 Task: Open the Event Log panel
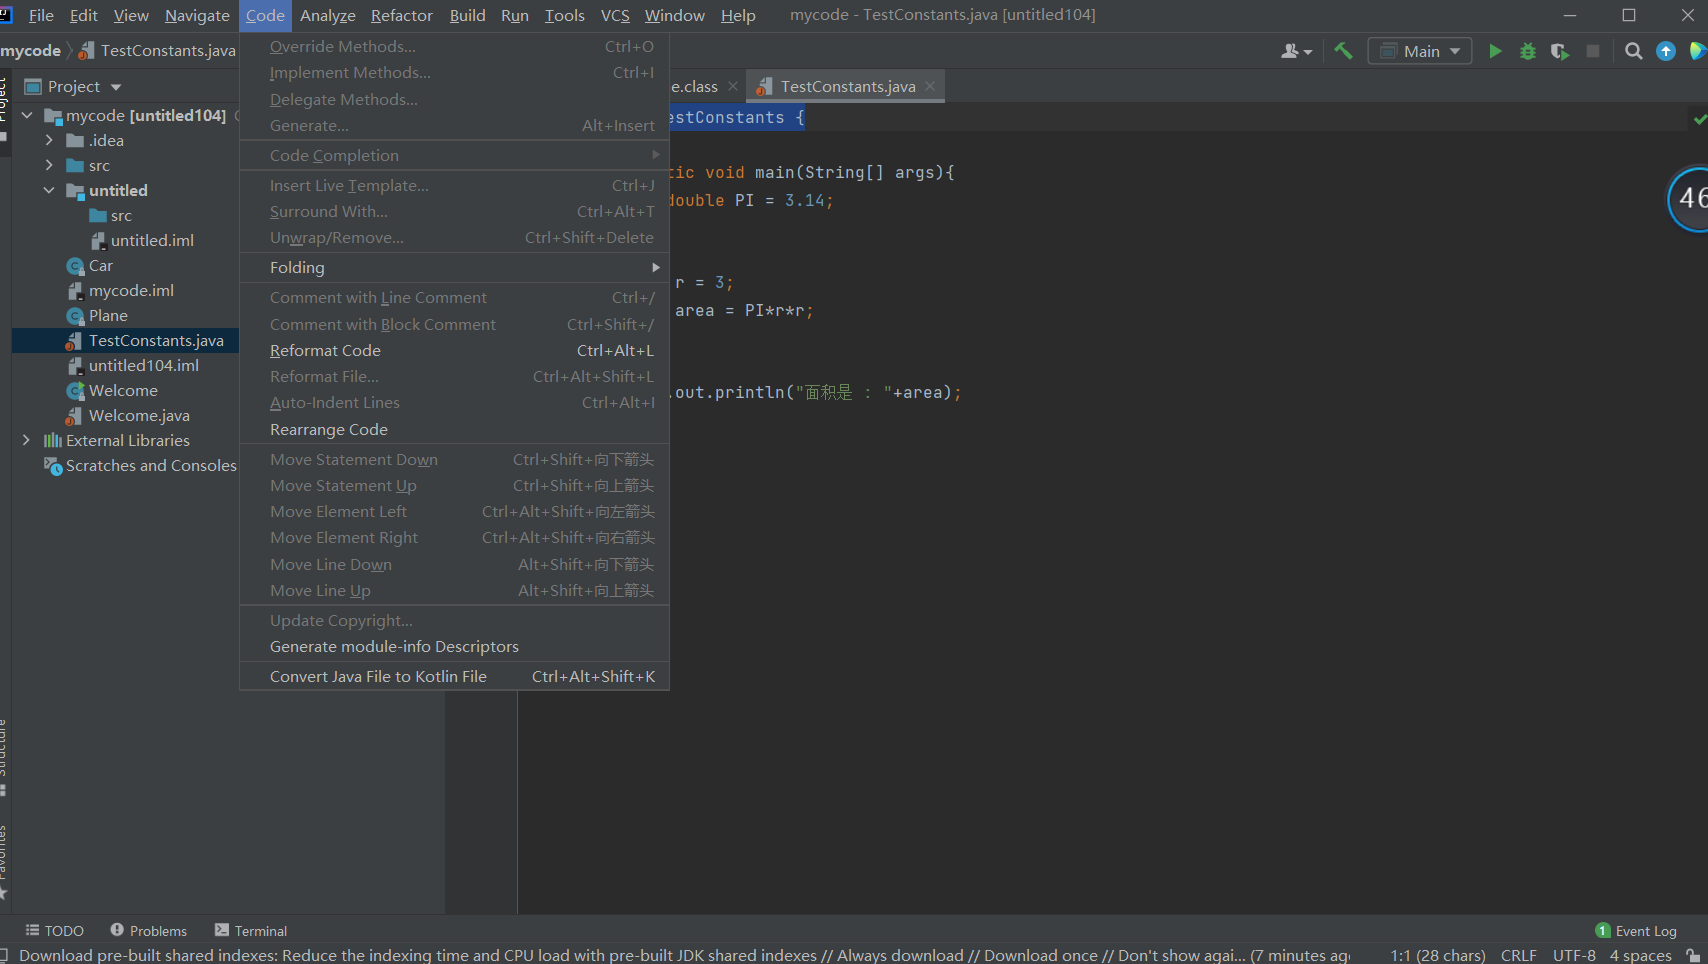pos(1636,931)
